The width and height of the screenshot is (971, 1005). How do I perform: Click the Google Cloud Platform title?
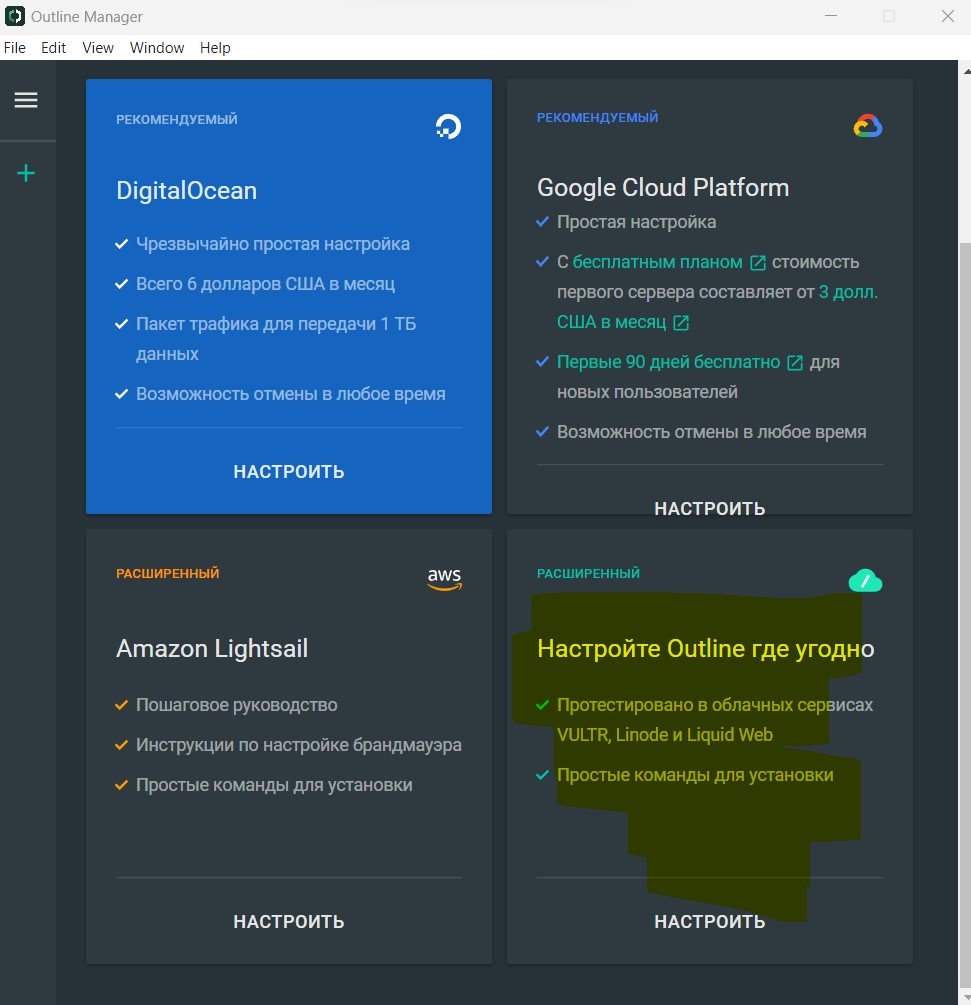663,188
